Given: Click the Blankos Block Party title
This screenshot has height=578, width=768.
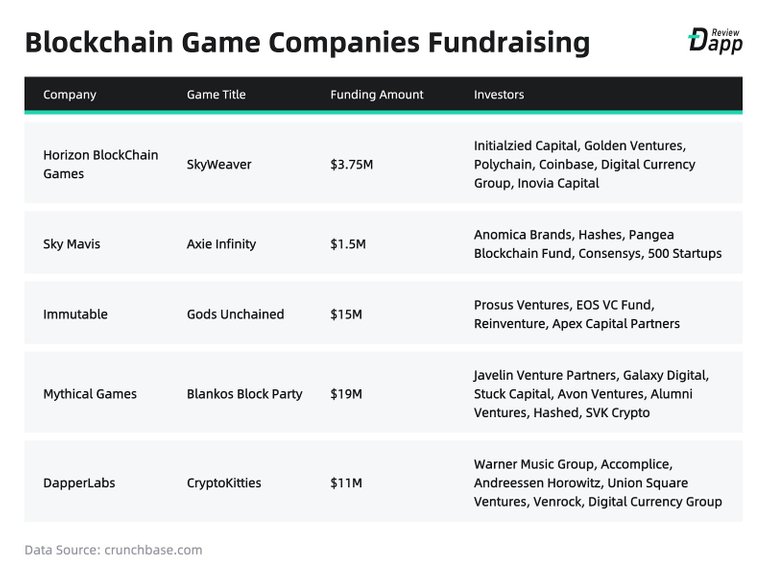Looking at the screenshot, I should [x=244, y=394].
